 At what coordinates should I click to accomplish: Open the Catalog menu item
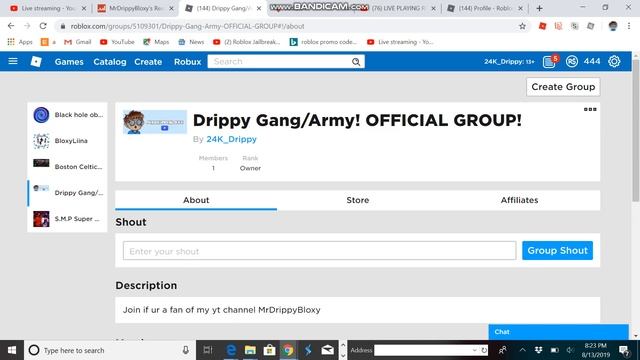coord(110,62)
